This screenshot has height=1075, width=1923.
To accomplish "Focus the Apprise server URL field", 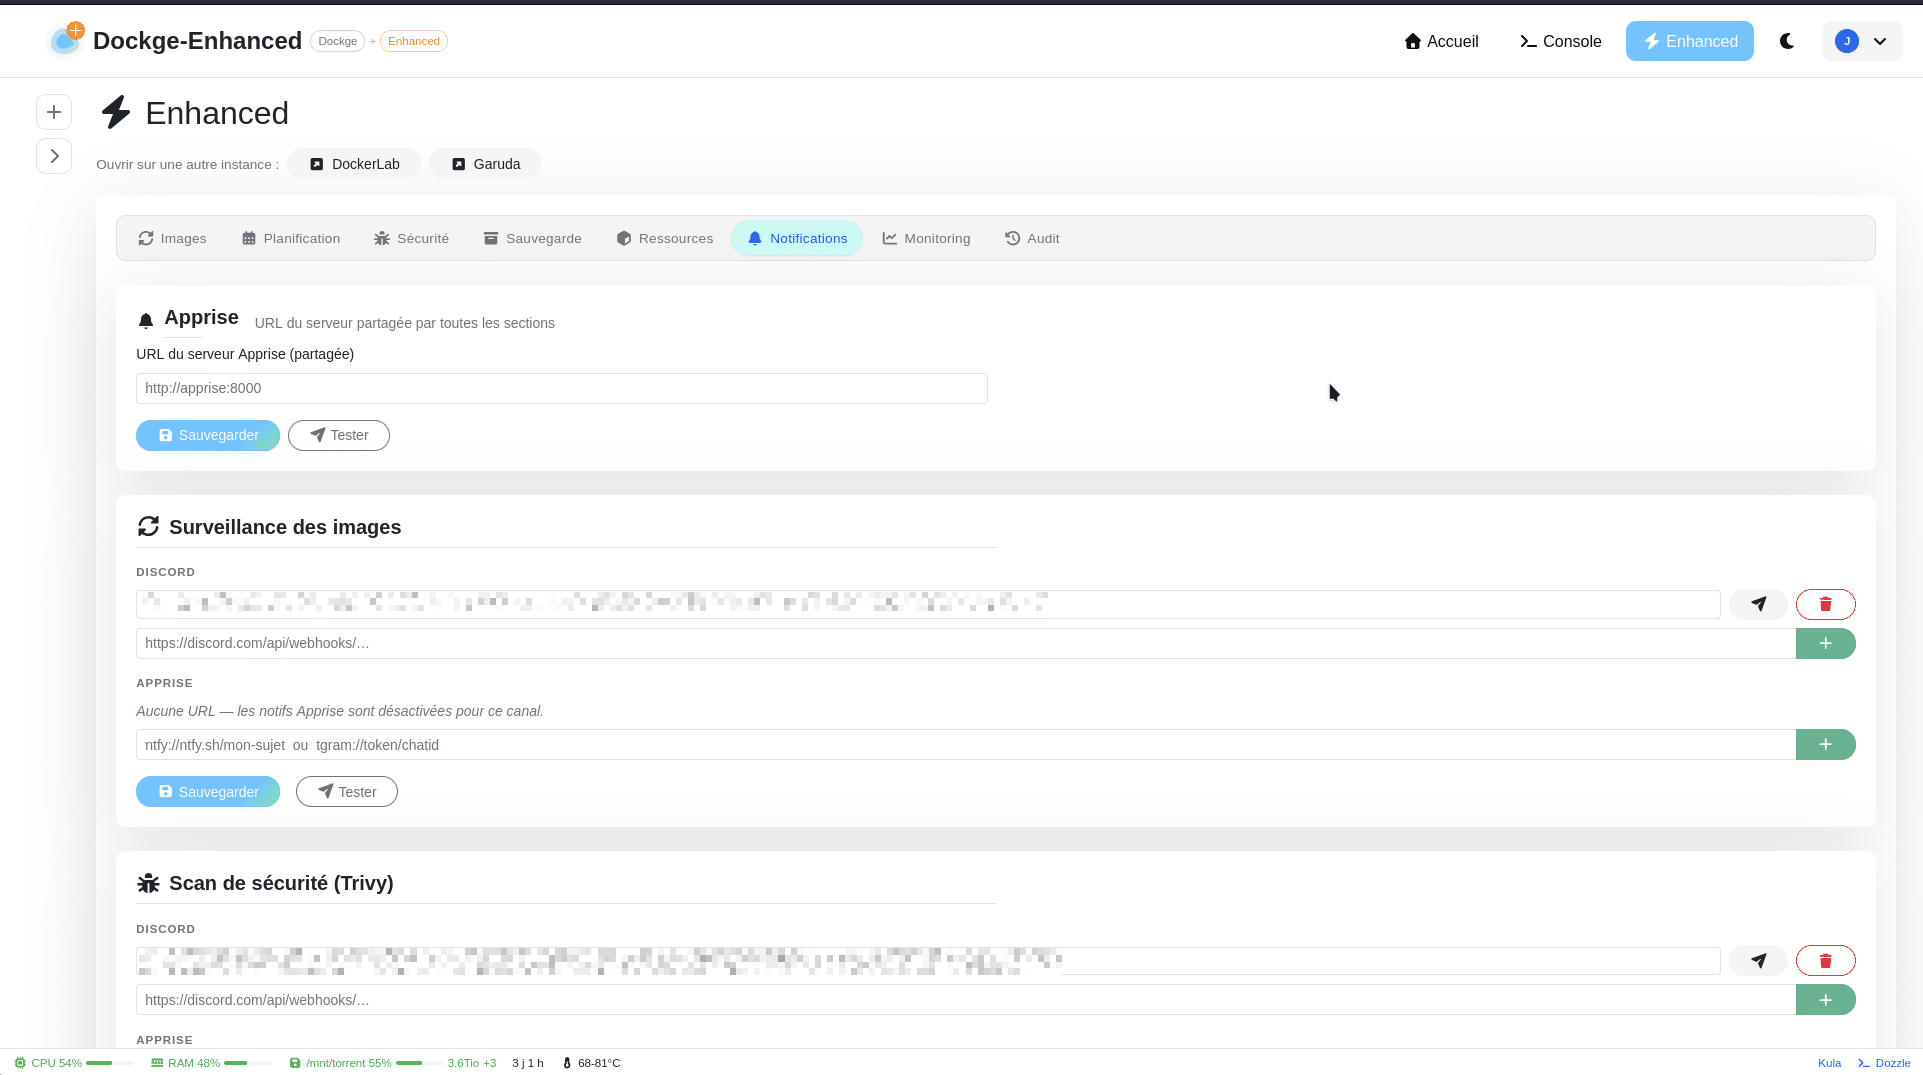I will 562,388.
